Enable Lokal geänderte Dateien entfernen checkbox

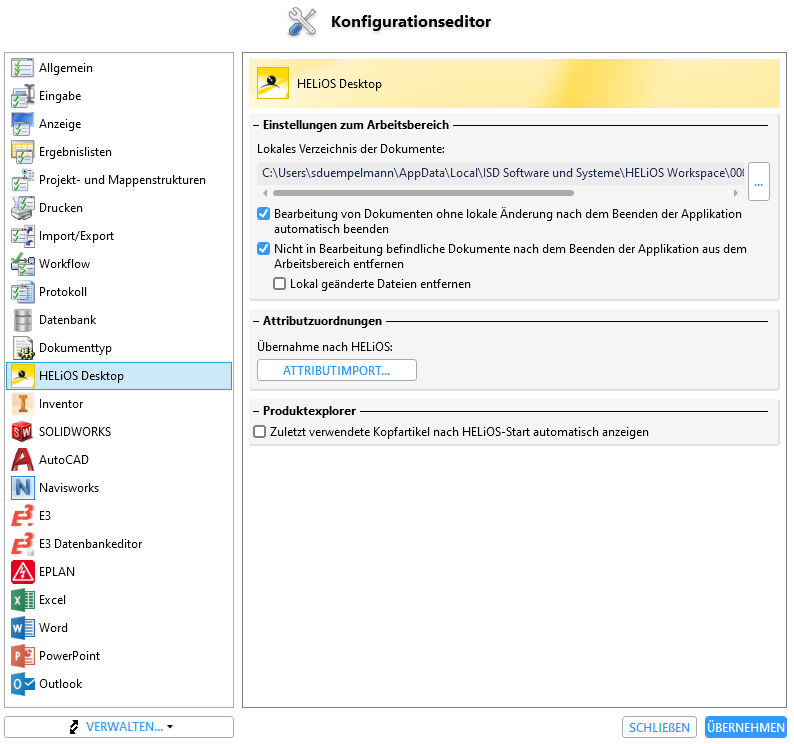coord(280,284)
